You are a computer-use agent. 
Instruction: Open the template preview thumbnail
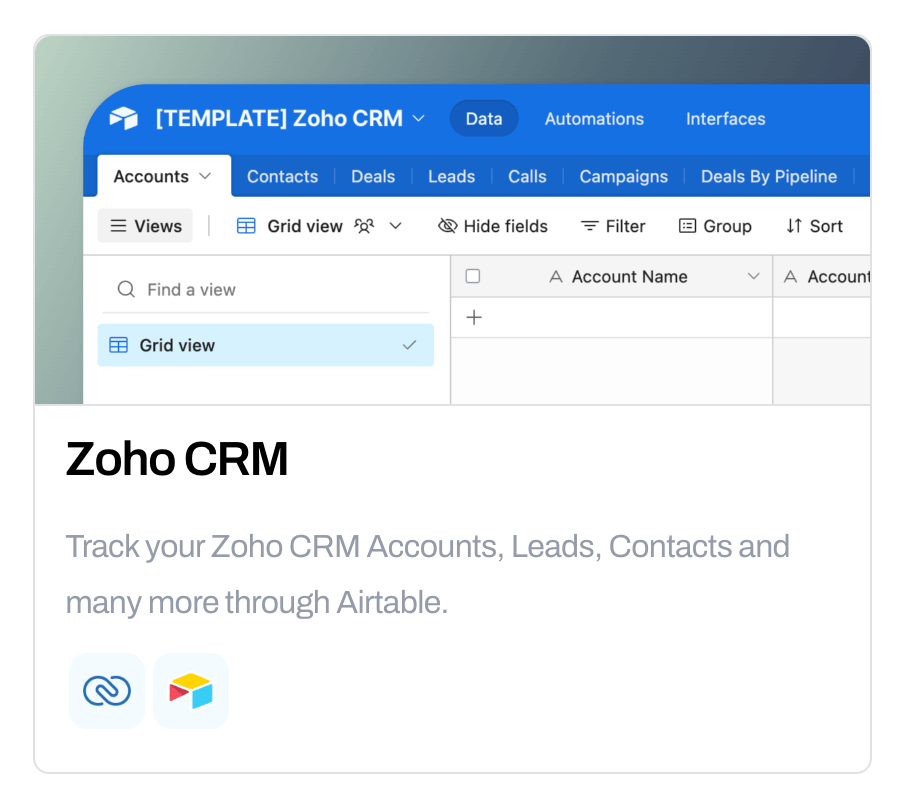(453, 220)
